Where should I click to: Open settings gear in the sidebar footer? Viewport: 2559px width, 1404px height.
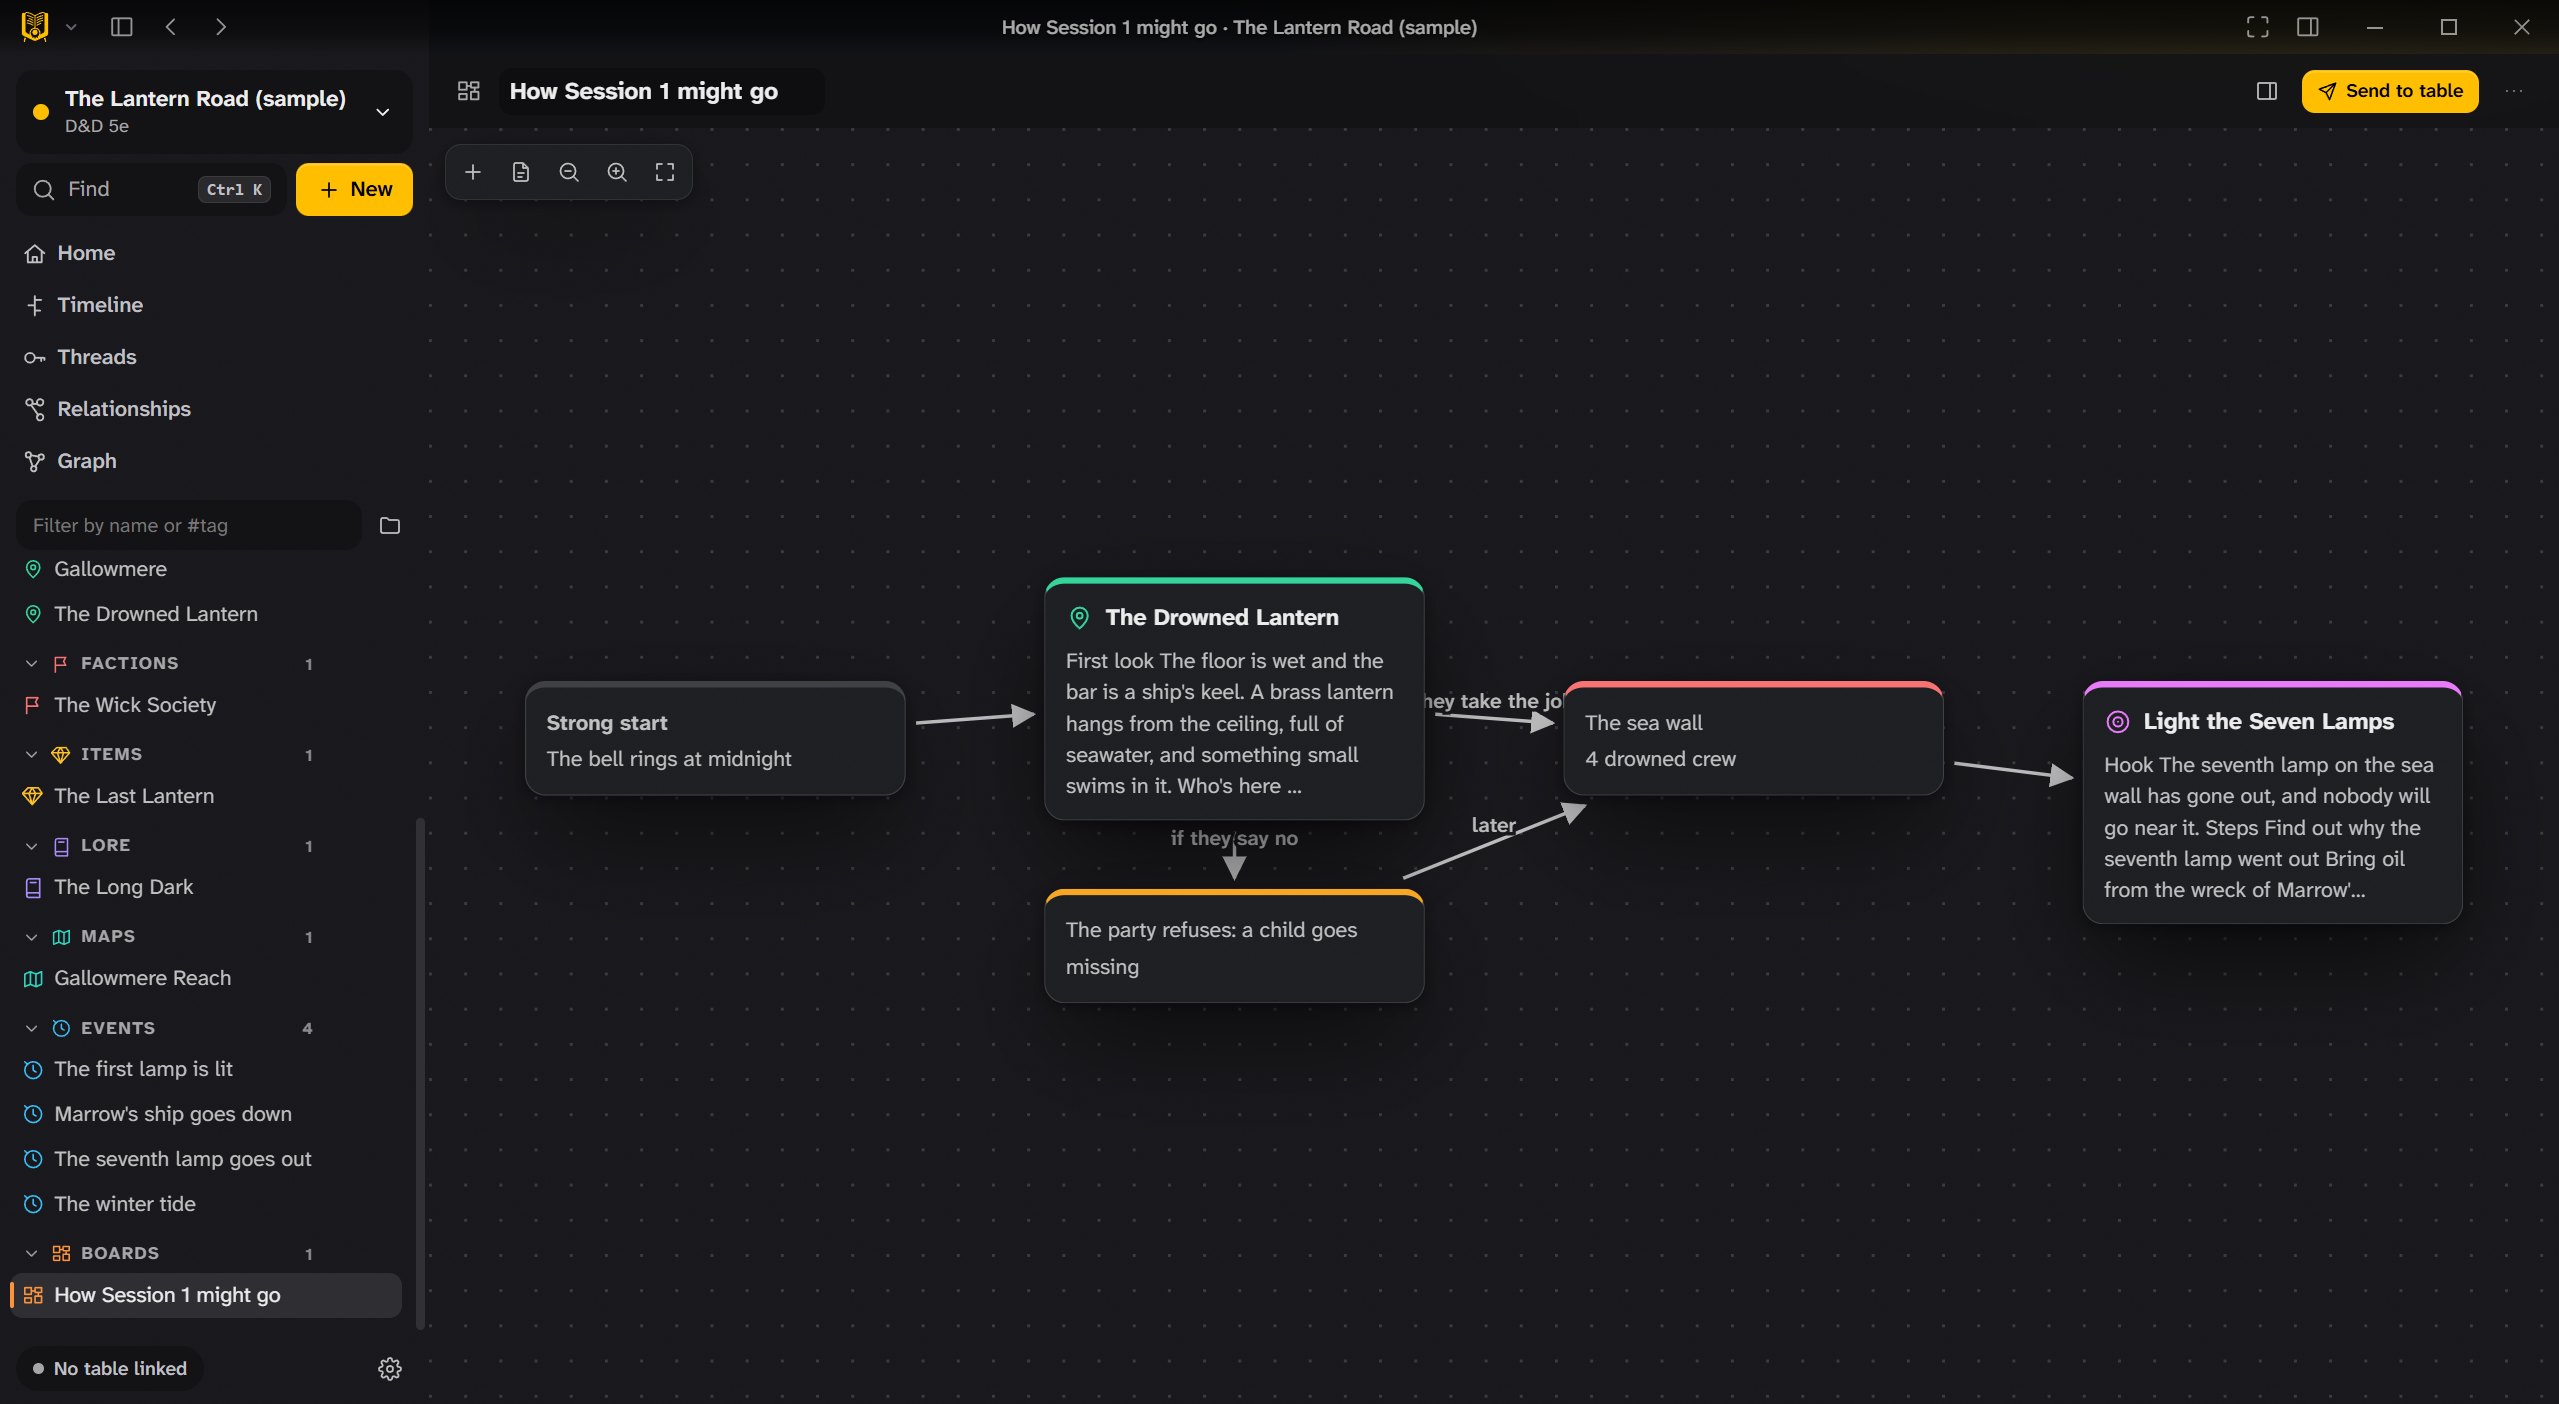coord(390,1368)
